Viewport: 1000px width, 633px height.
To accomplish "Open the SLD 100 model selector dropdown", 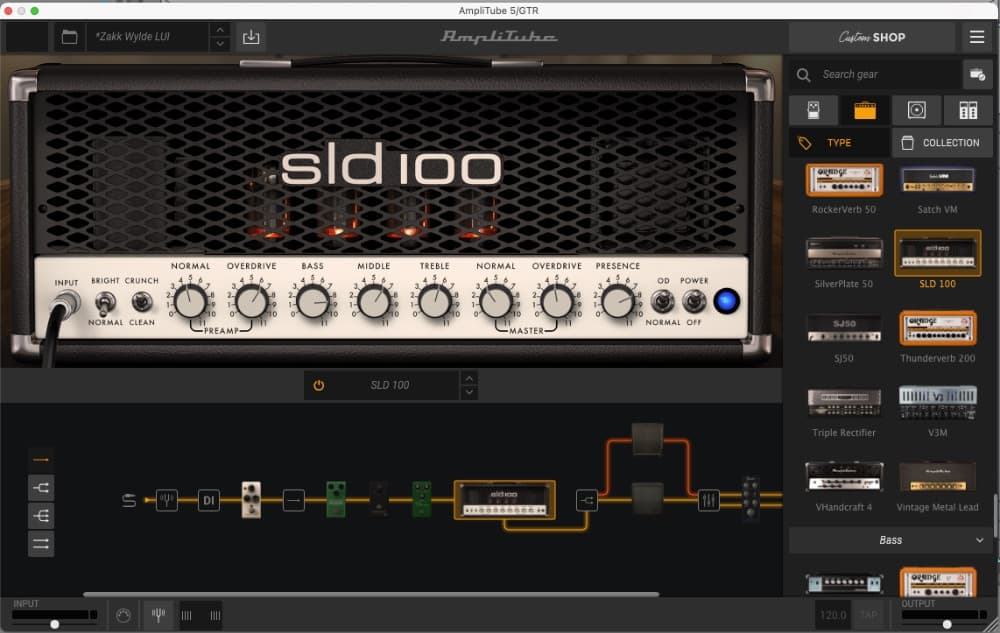I will [x=390, y=385].
